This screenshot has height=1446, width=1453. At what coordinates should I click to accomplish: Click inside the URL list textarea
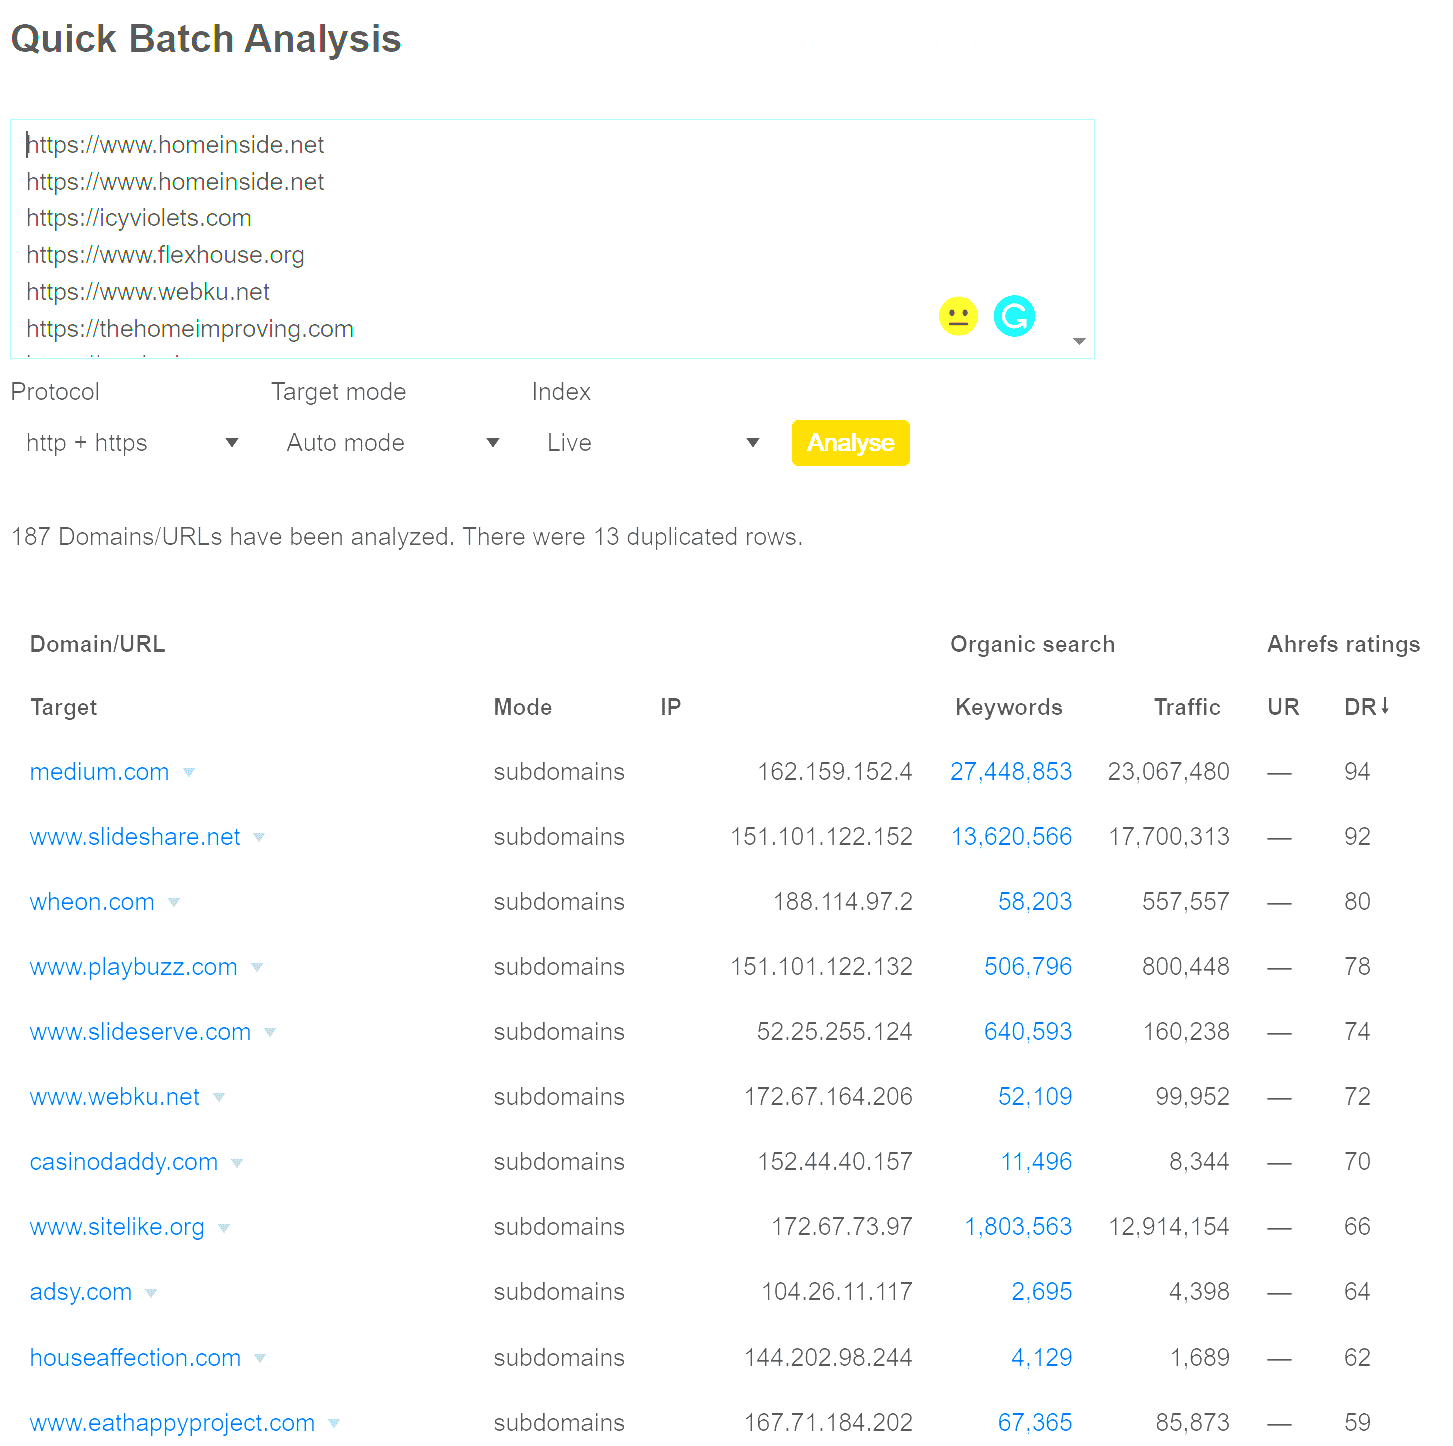pos(552,239)
